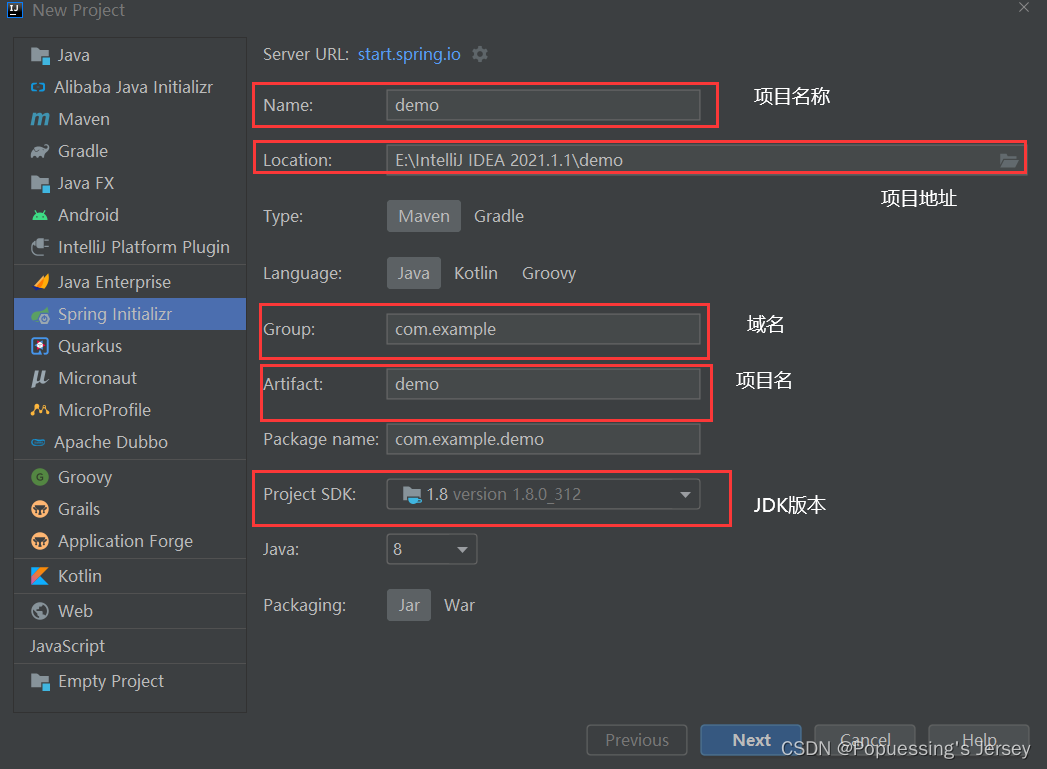Click the Help button
The height and width of the screenshot is (769, 1047).
(x=979, y=740)
